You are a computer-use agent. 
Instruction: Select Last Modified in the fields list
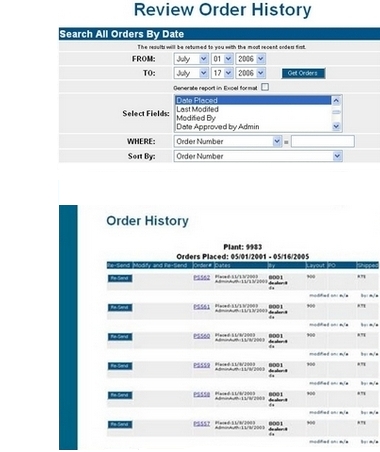point(253,109)
